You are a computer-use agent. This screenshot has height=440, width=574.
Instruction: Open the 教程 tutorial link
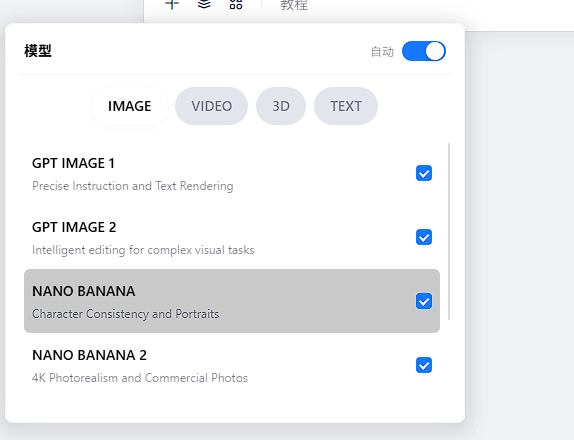tap(294, 5)
